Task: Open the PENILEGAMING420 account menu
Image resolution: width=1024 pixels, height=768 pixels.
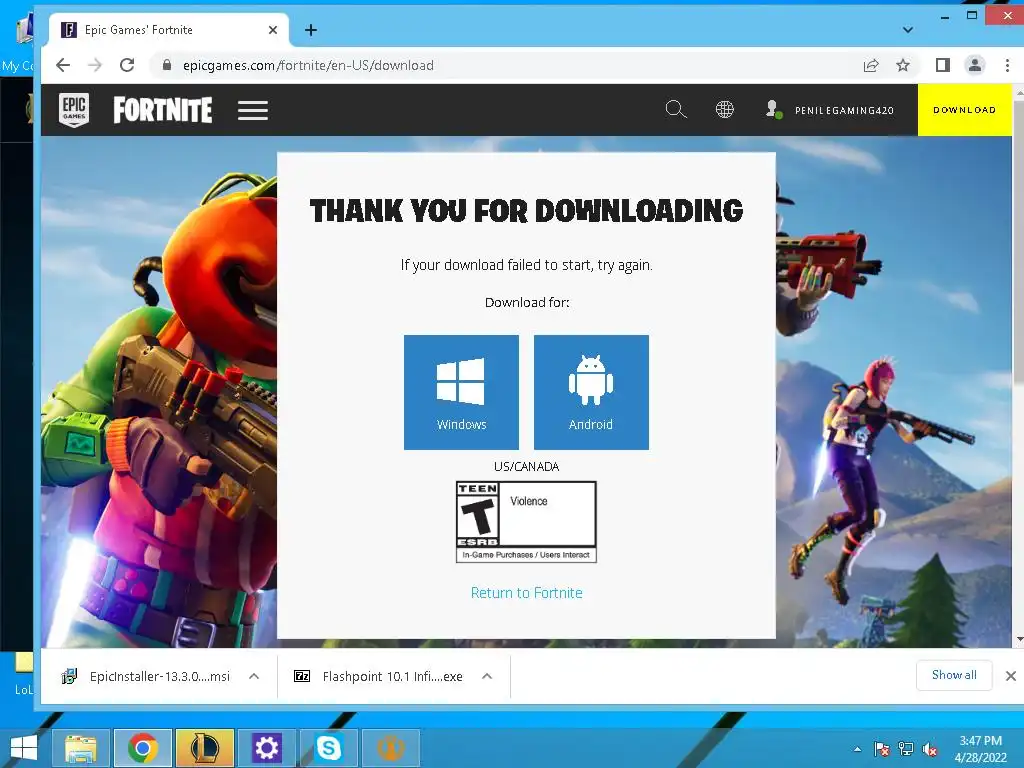Action: point(829,110)
